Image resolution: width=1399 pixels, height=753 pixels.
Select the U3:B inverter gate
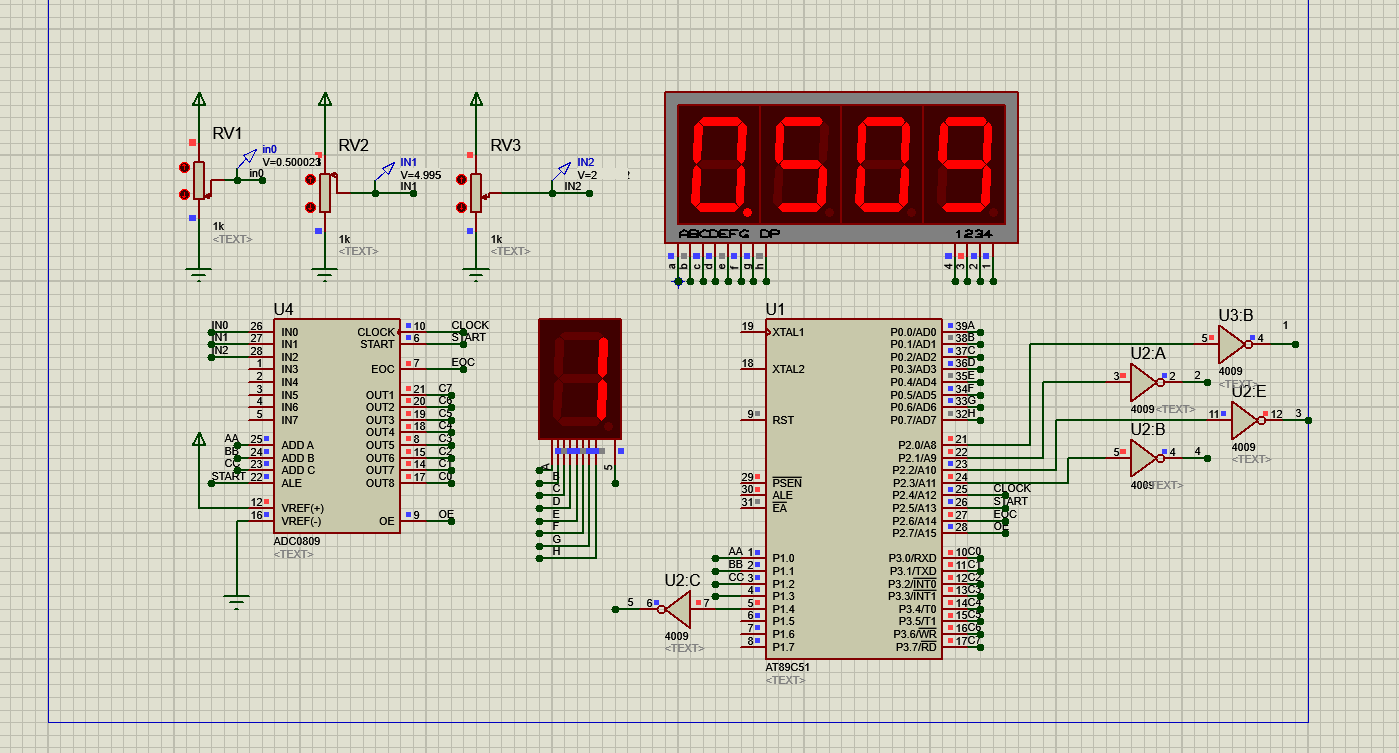[1234, 344]
